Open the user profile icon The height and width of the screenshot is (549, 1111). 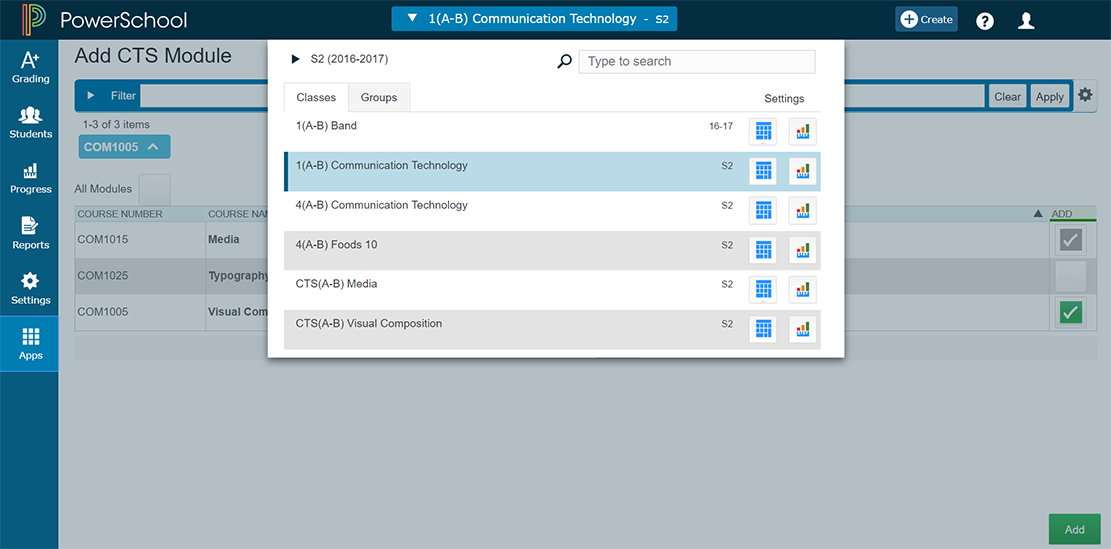1026,20
